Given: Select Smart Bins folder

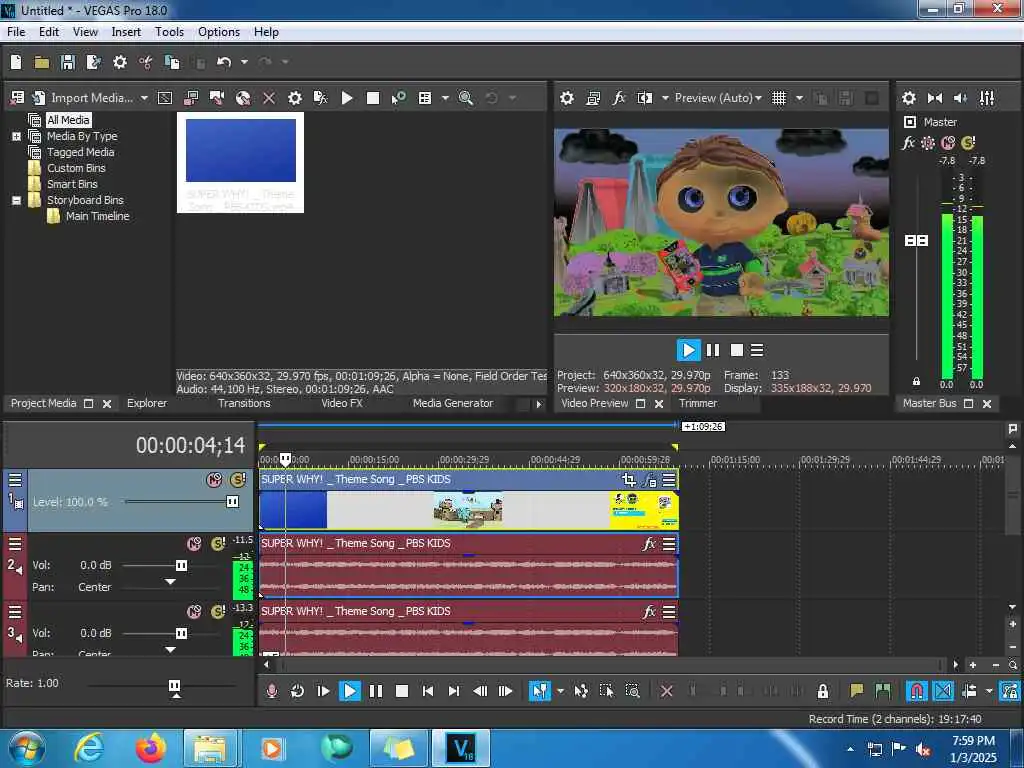Looking at the screenshot, I should (72, 184).
